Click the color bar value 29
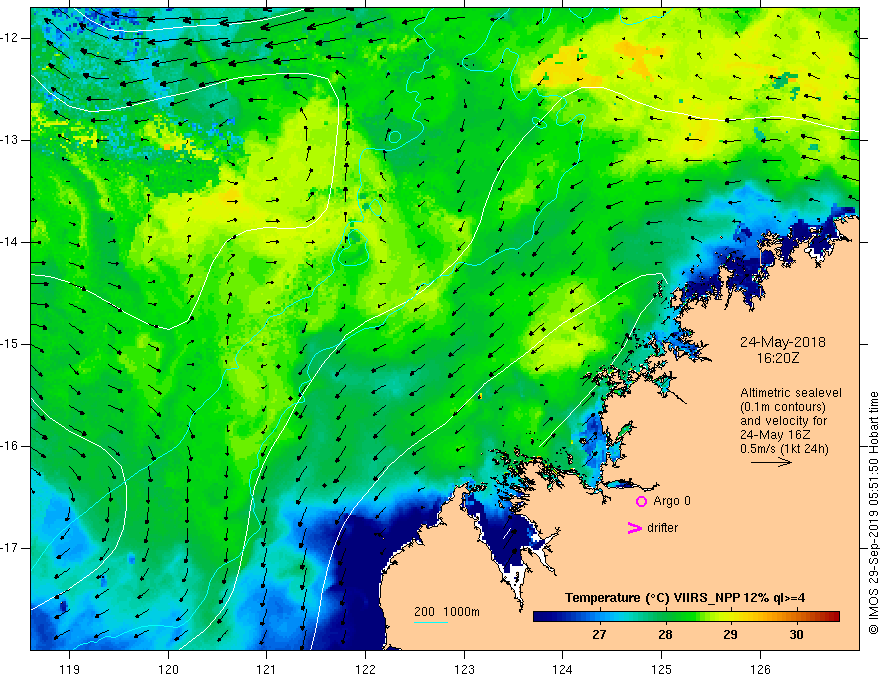Screen dimensions: 880x680 (730, 635)
